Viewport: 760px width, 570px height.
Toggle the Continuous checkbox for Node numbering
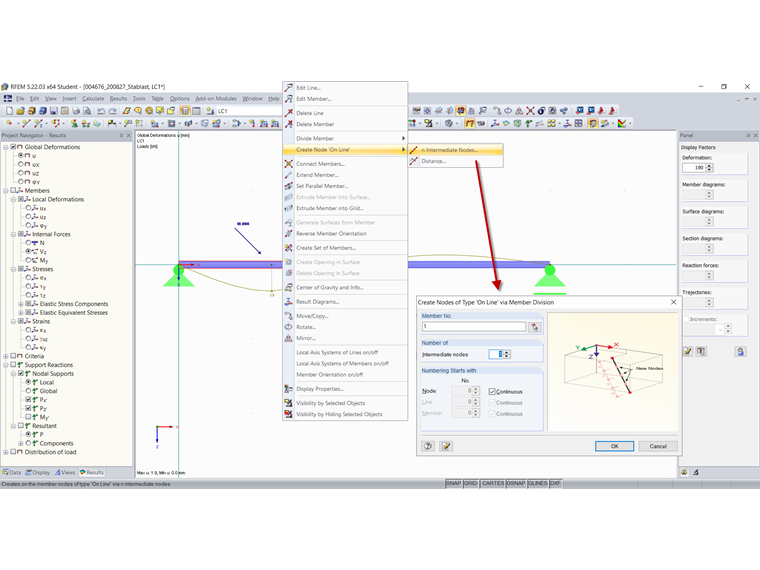click(492, 392)
